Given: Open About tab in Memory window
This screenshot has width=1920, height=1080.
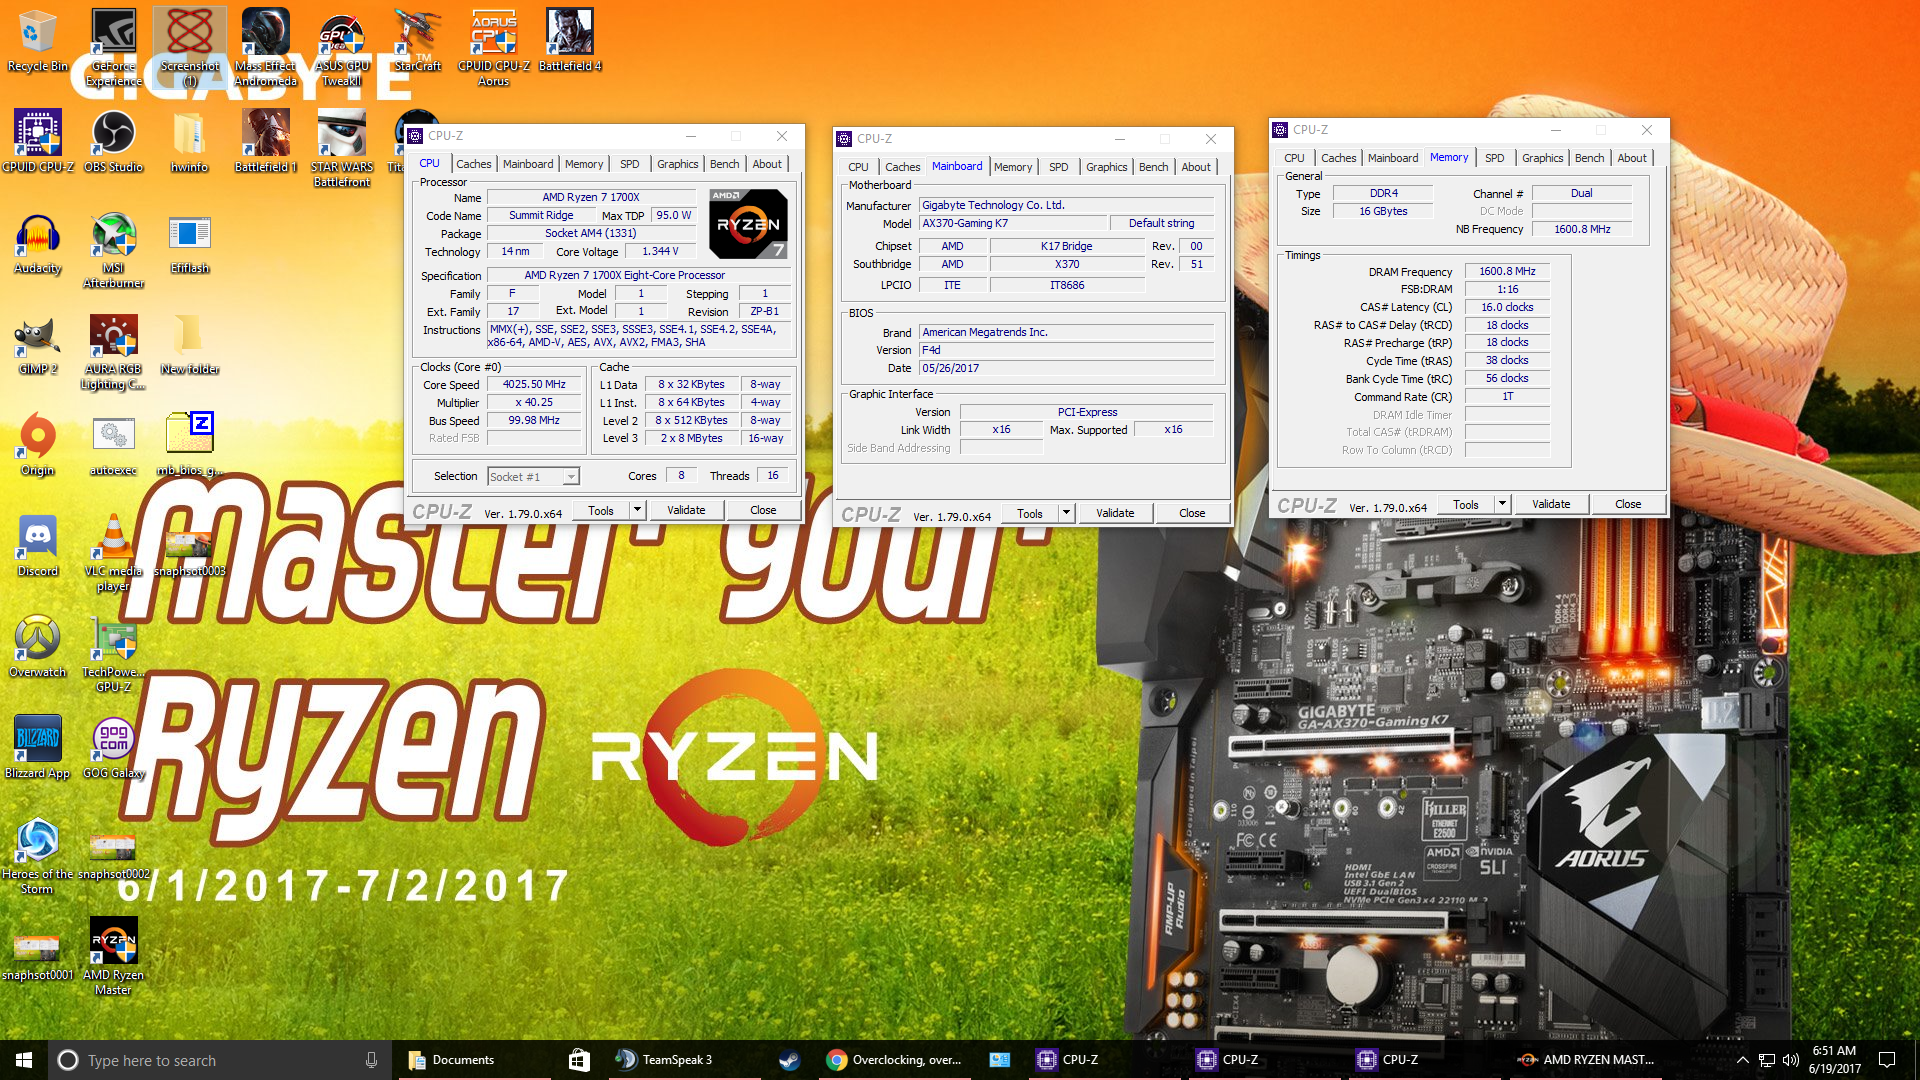Looking at the screenshot, I should pos(1632,158).
